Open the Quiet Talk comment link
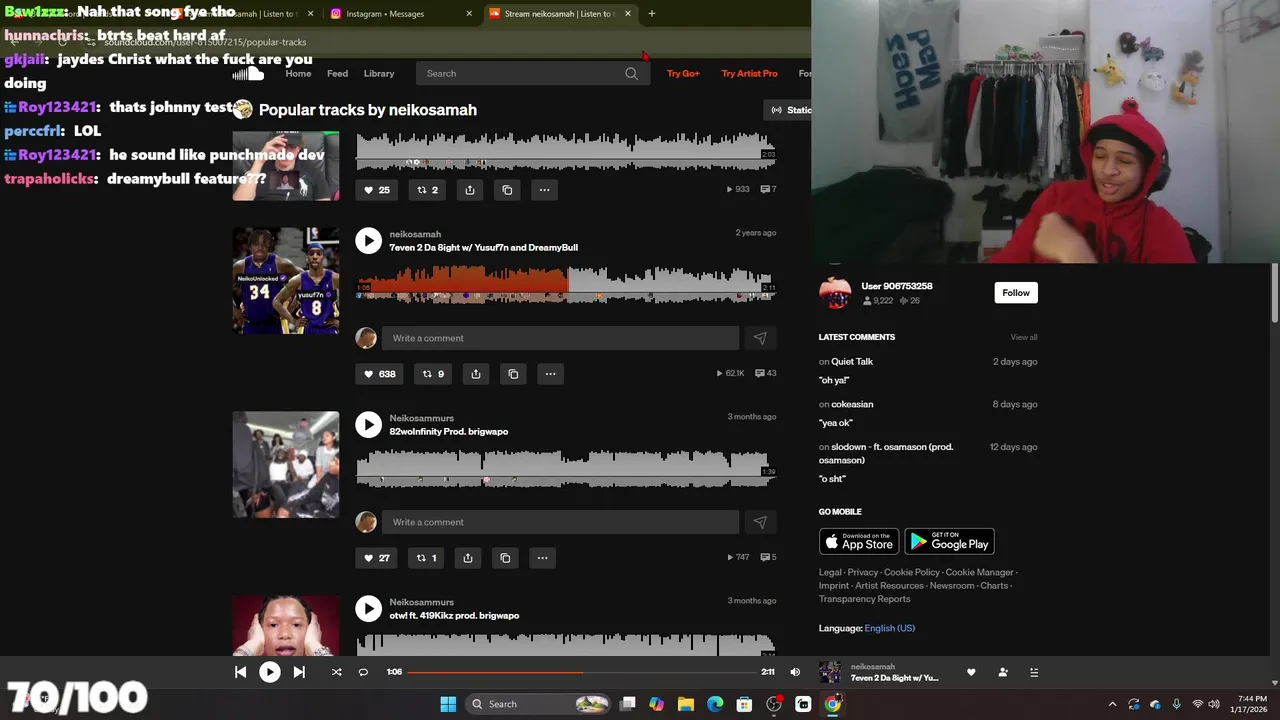Image resolution: width=1280 pixels, height=720 pixels. [852, 361]
